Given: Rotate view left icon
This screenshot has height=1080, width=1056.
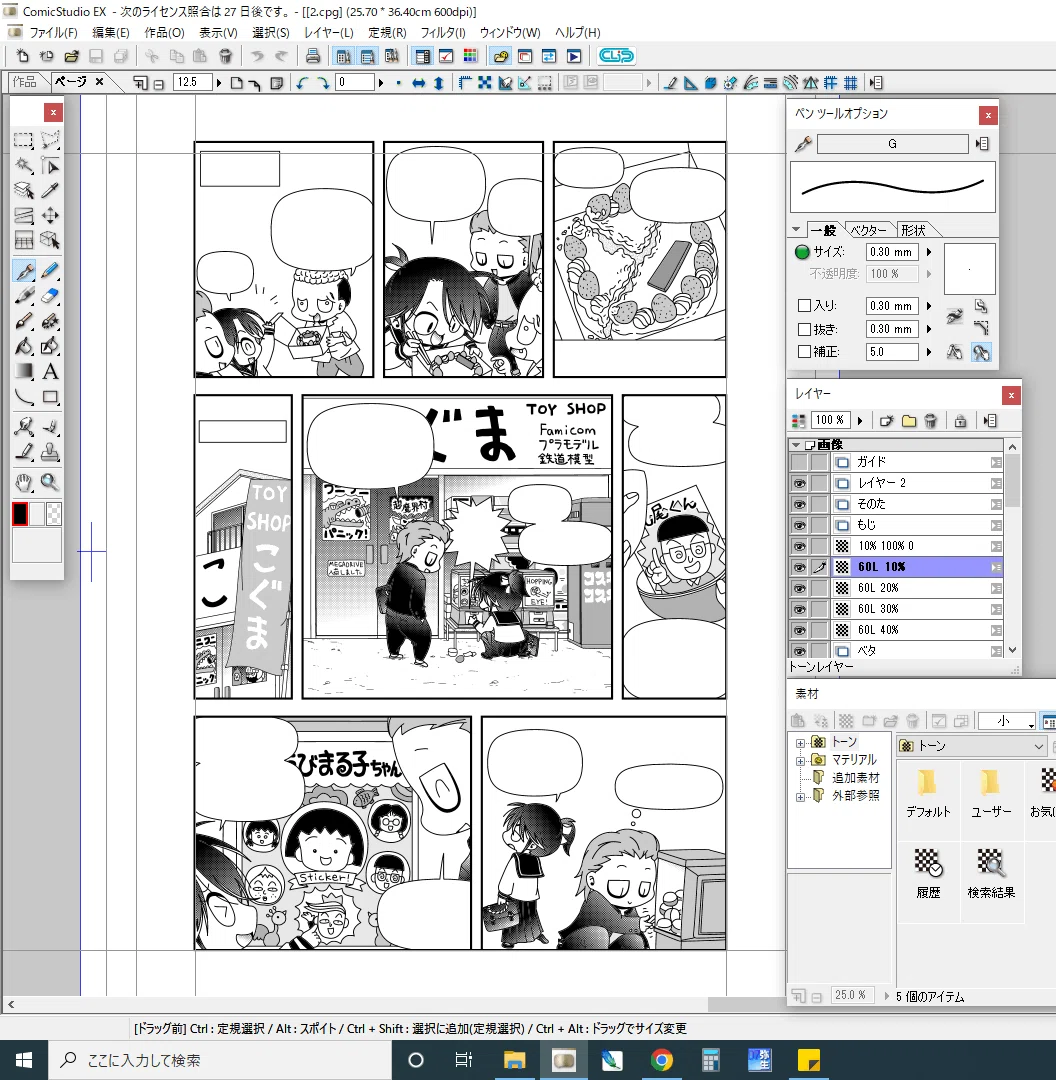Looking at the screenshot, I should [302, 83].
